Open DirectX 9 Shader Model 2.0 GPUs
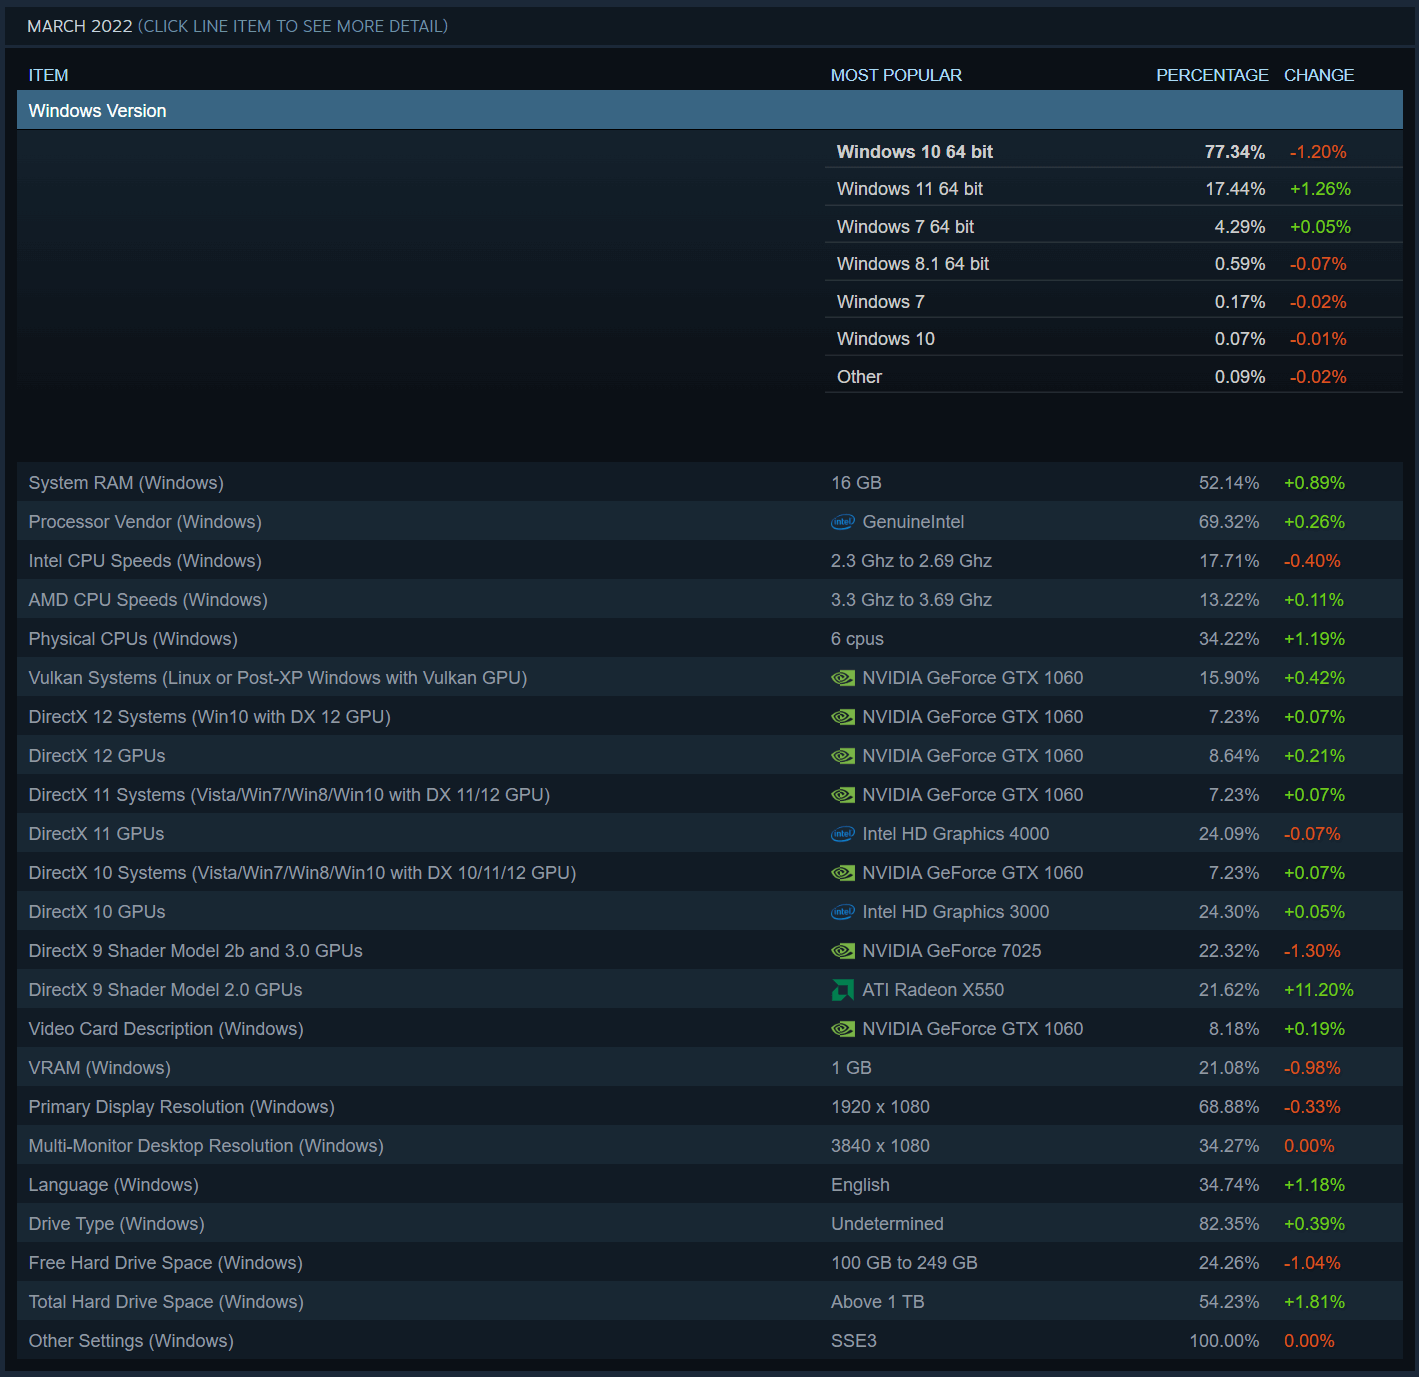The width and height of the screenshot is (1419, 1377). click(x=710, y=989)
